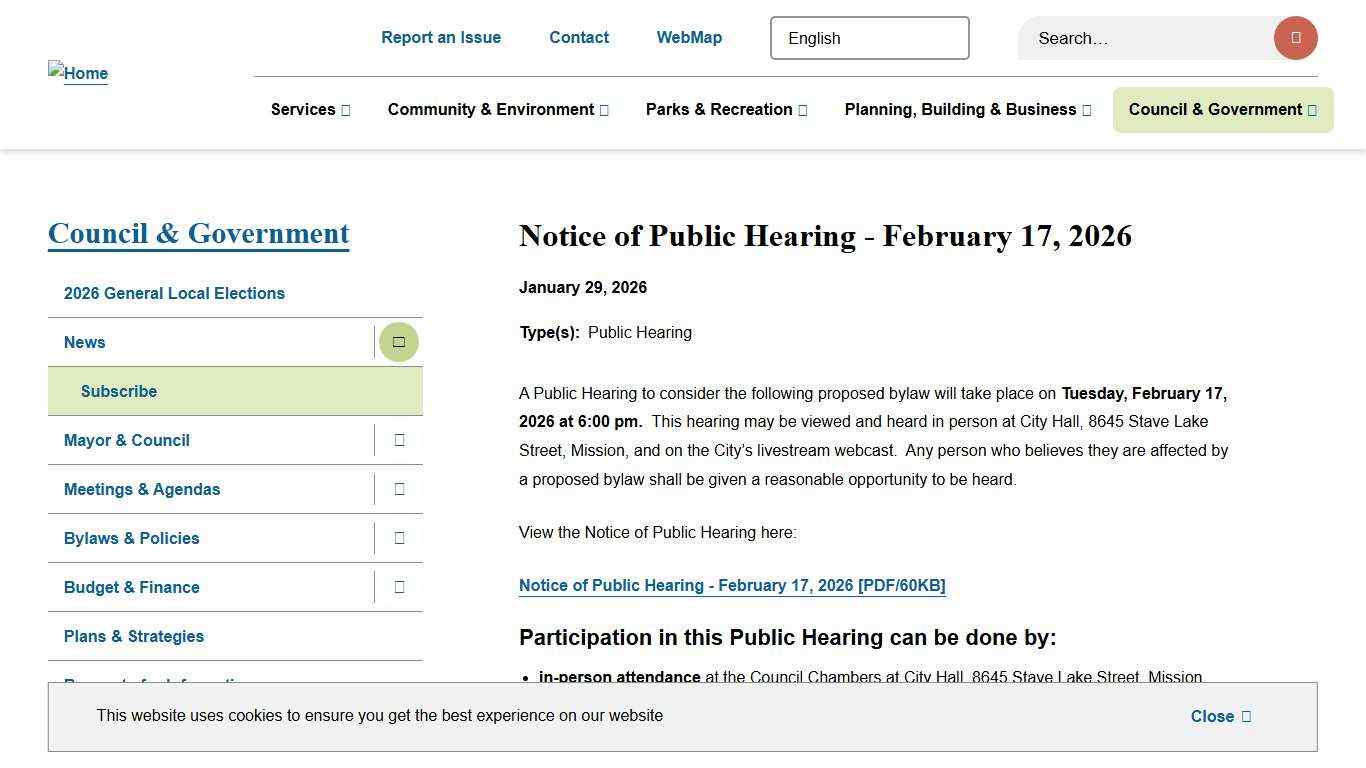Expand the Mayor & Council submenu
The height and width of the screenshot is (768, 1366).
(398, 440)
